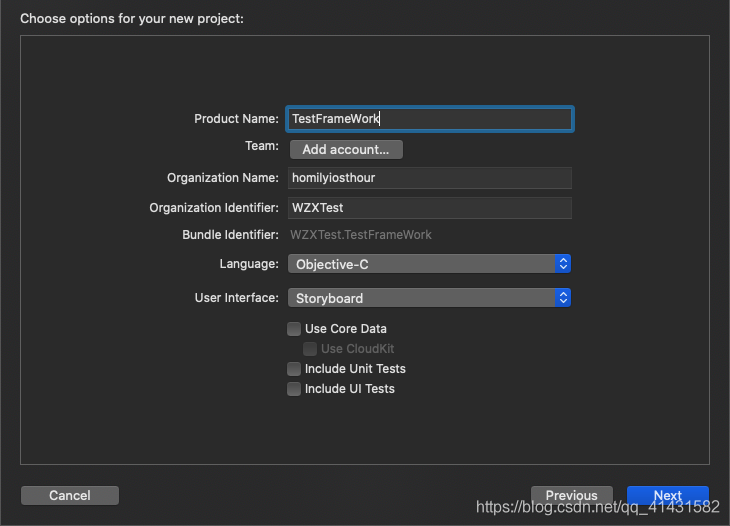
Task: Click the 'User Interface:' label
Action: click(236, 298)
